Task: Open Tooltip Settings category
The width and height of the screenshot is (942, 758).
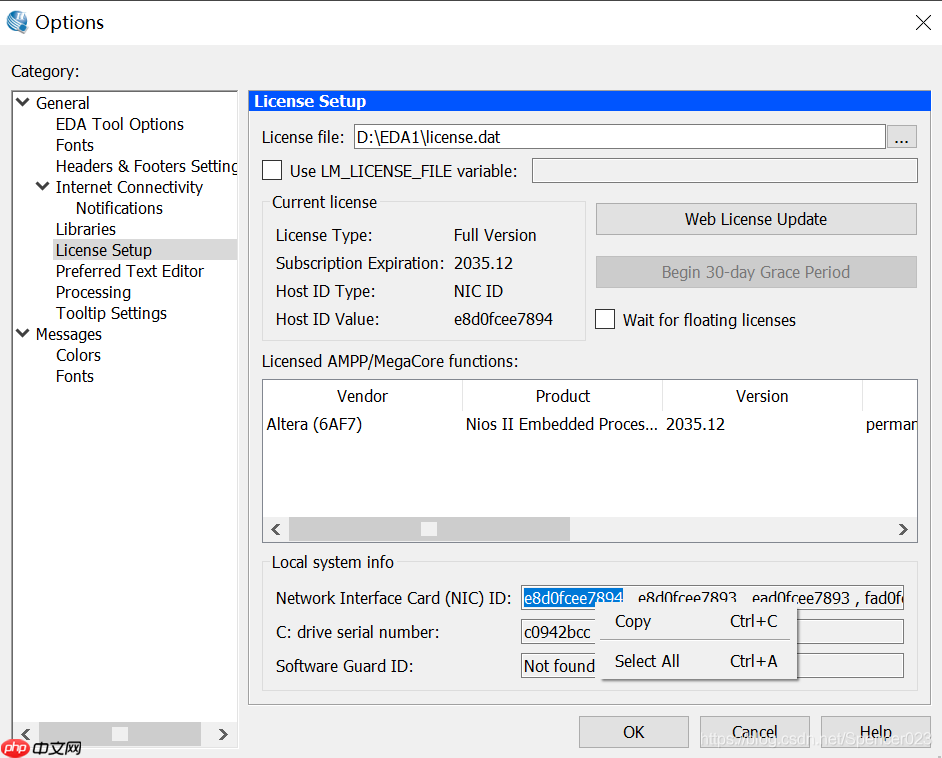Action: point(111,313)
